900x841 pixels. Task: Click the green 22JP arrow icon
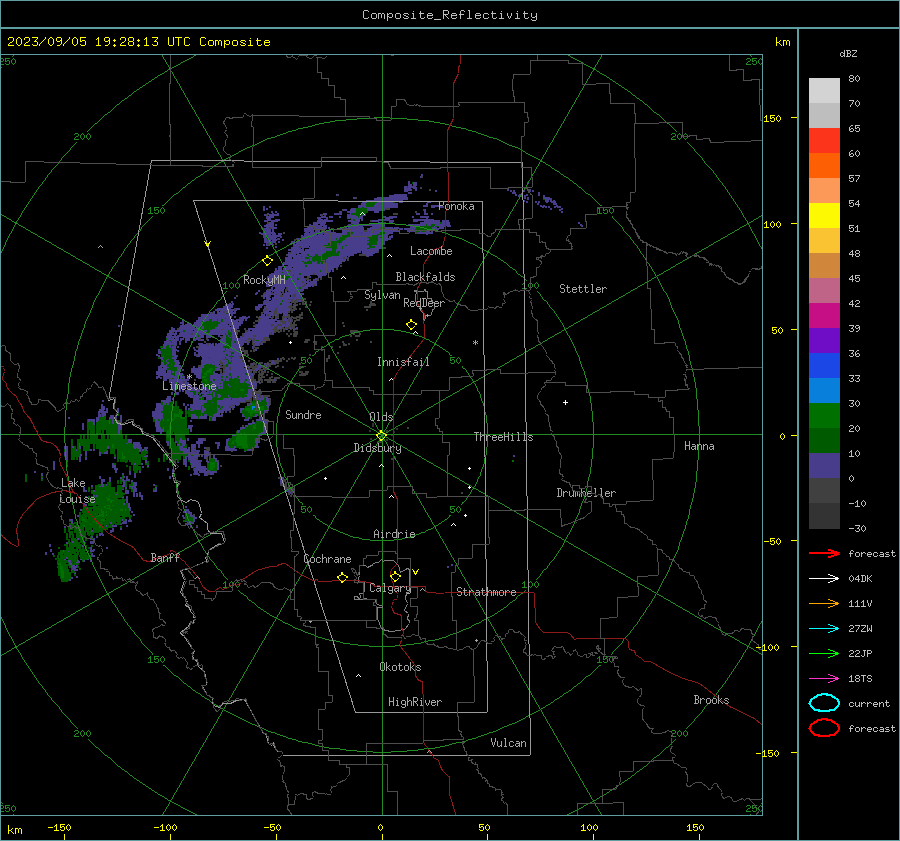point(824,653)
